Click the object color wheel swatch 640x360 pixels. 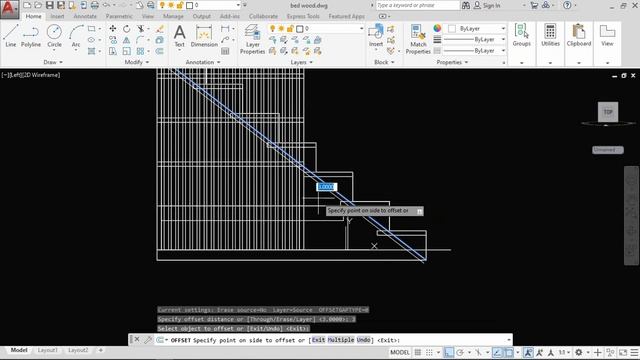pyautogui.click(x=437, y=28)
